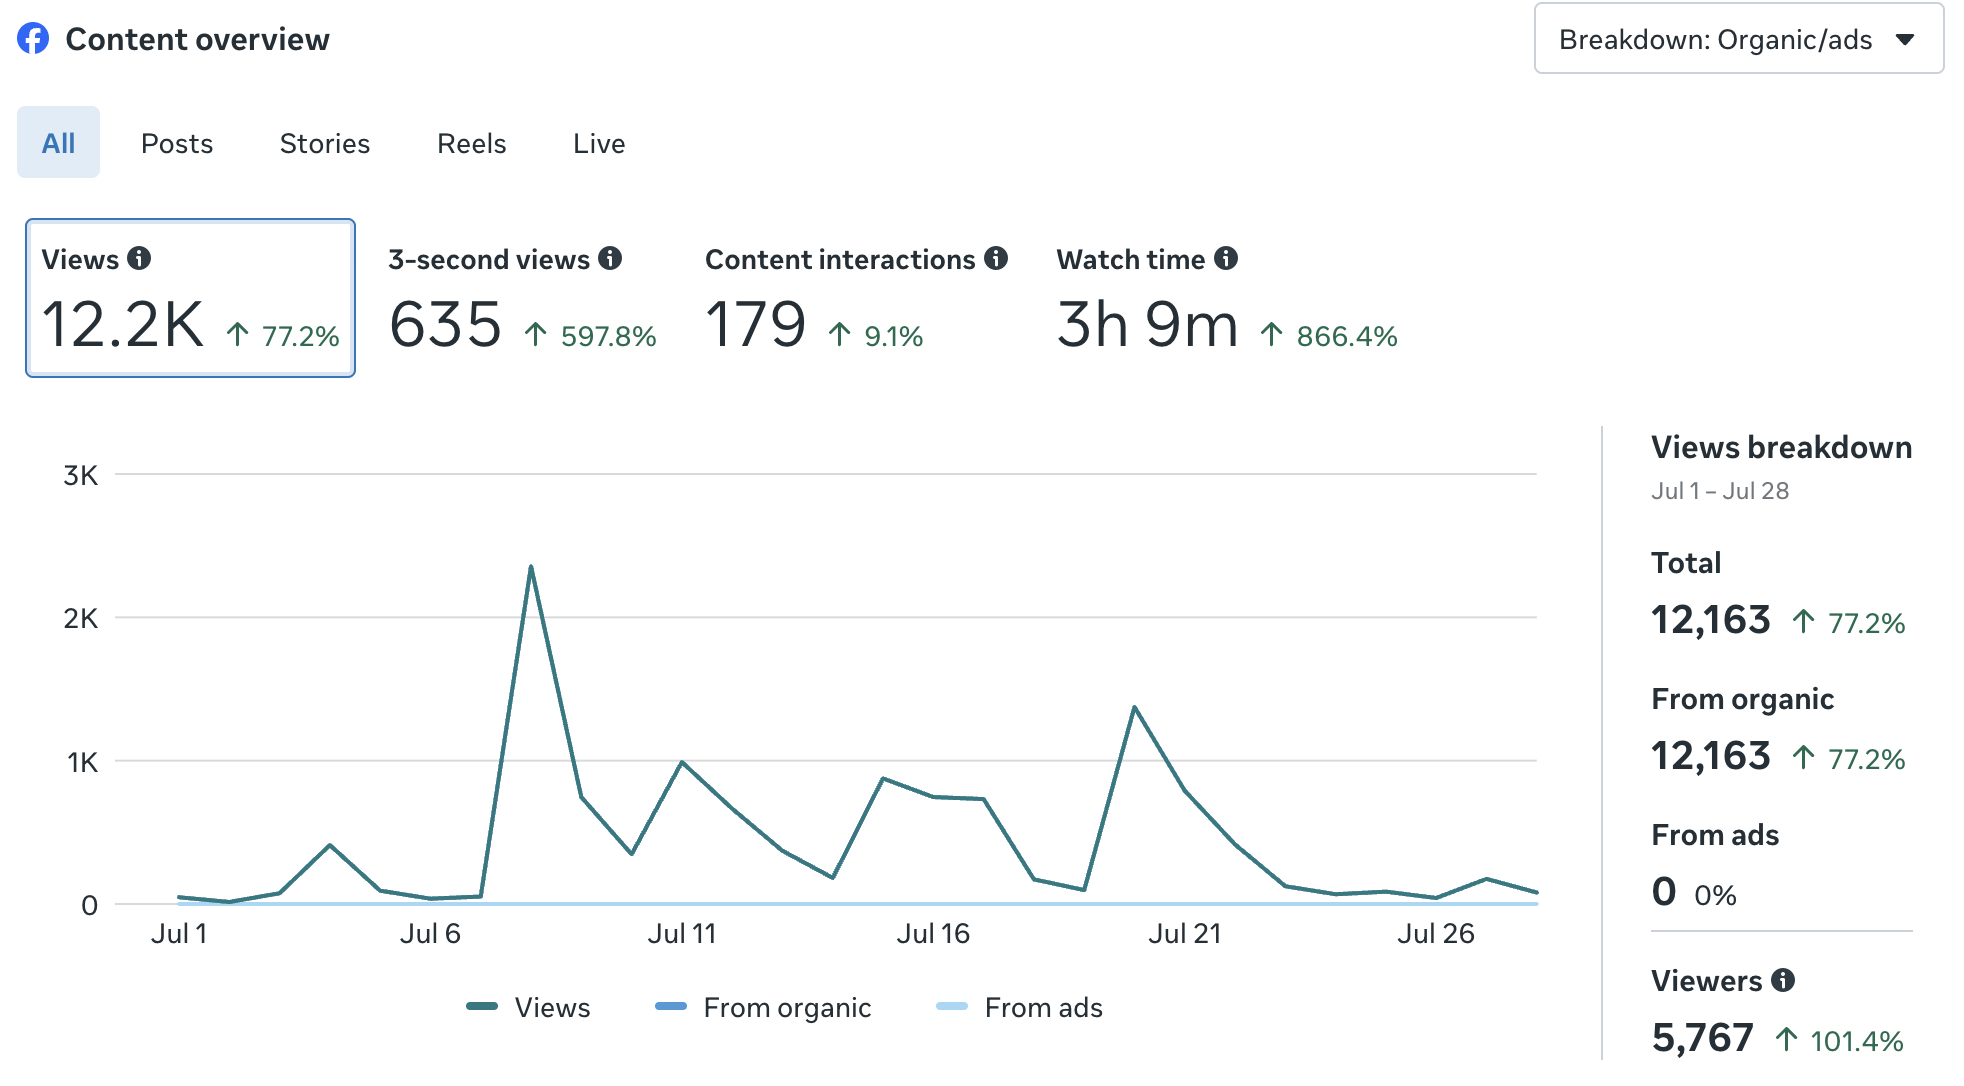The height and width of the screenshot is (1086, 1964).
Task: Click the Facebook logo icon
Action: coord(33,39)
